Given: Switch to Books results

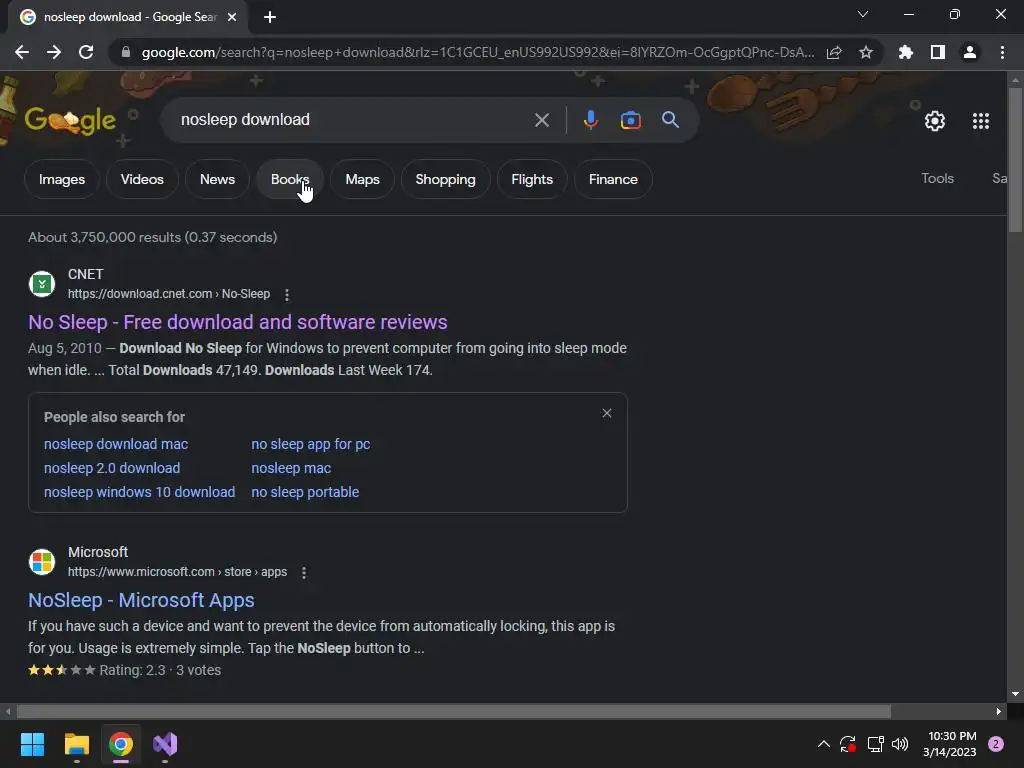Looking at the screenshot, I should [290, 179].
